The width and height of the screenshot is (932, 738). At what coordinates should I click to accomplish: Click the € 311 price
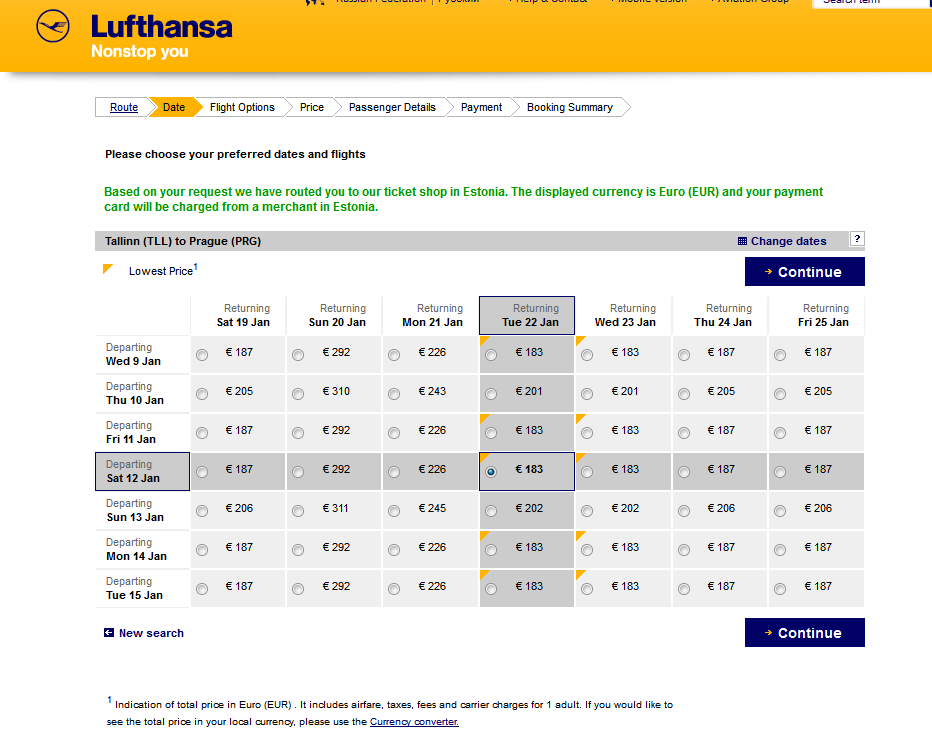click(335, 509)
